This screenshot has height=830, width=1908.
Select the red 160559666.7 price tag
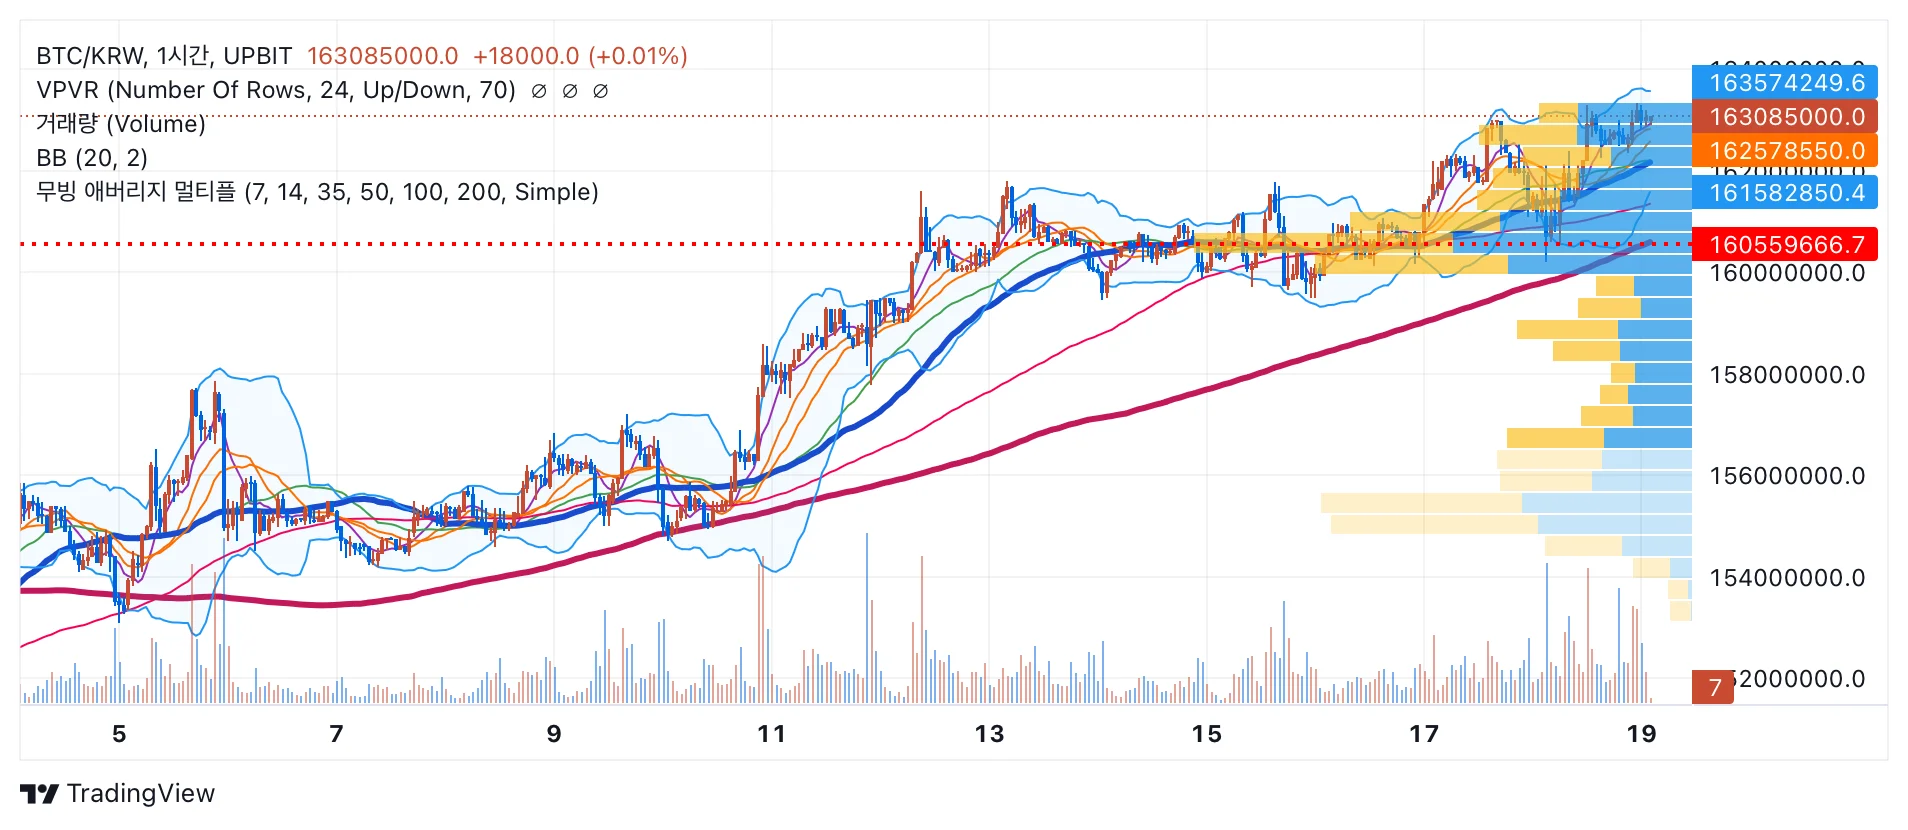[x=1785, y=244]
